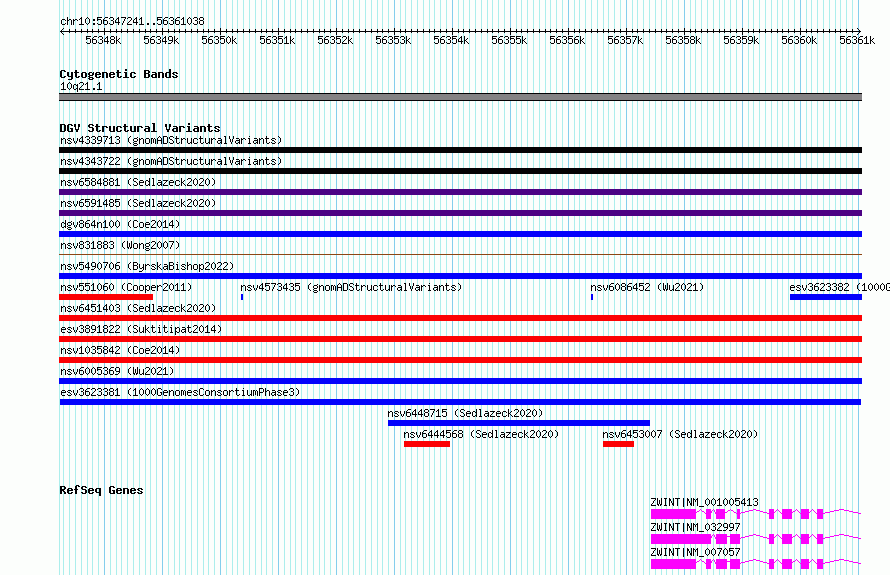Click the nsv5490706 ByrskaBishop2022 label

pos(147,266)
